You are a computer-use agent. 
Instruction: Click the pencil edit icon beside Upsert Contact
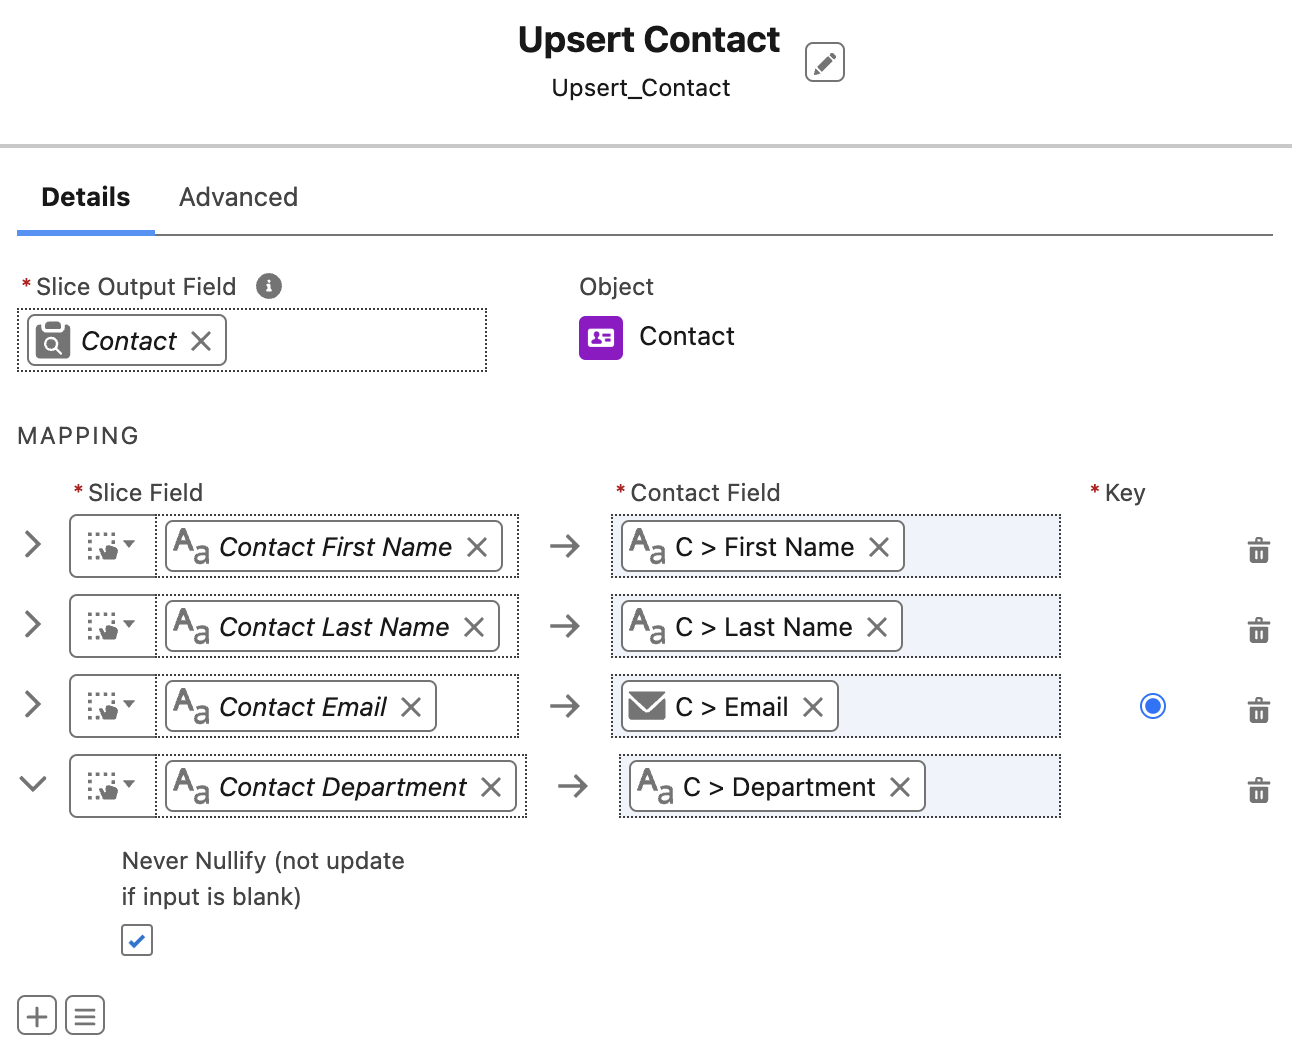click(x=824, y=62)
